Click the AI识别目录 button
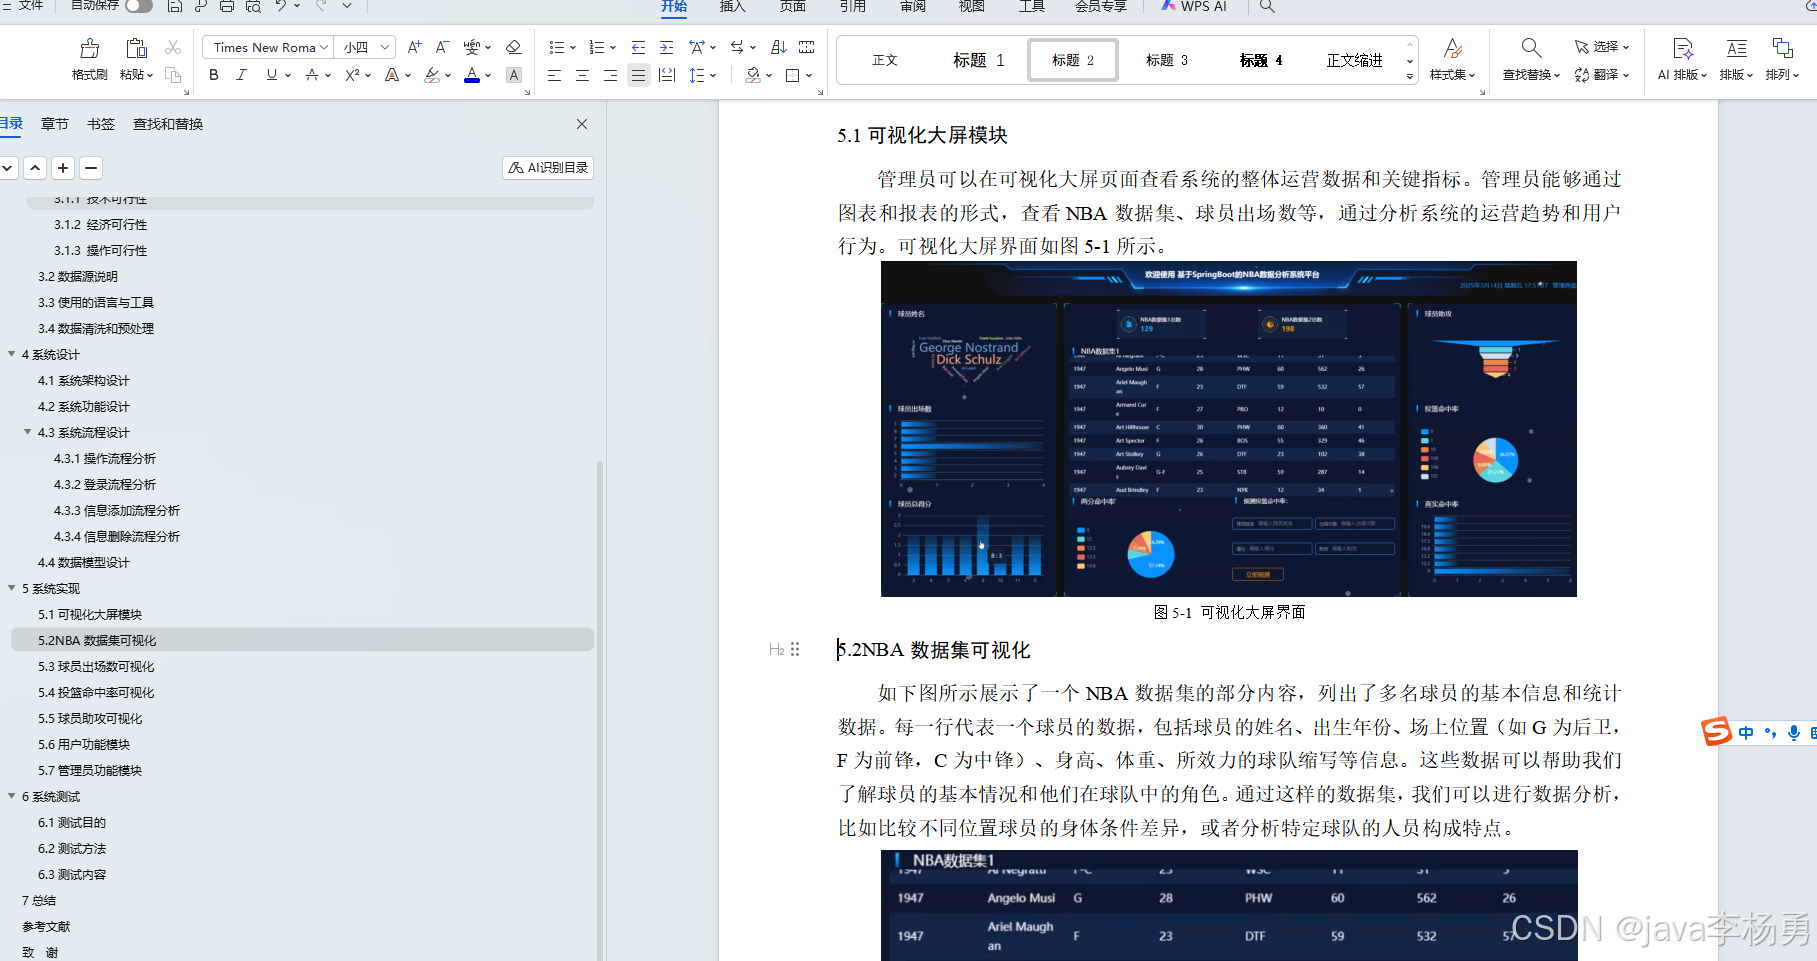The width and height of the screenshot is (1817, 961). point(547,167)
